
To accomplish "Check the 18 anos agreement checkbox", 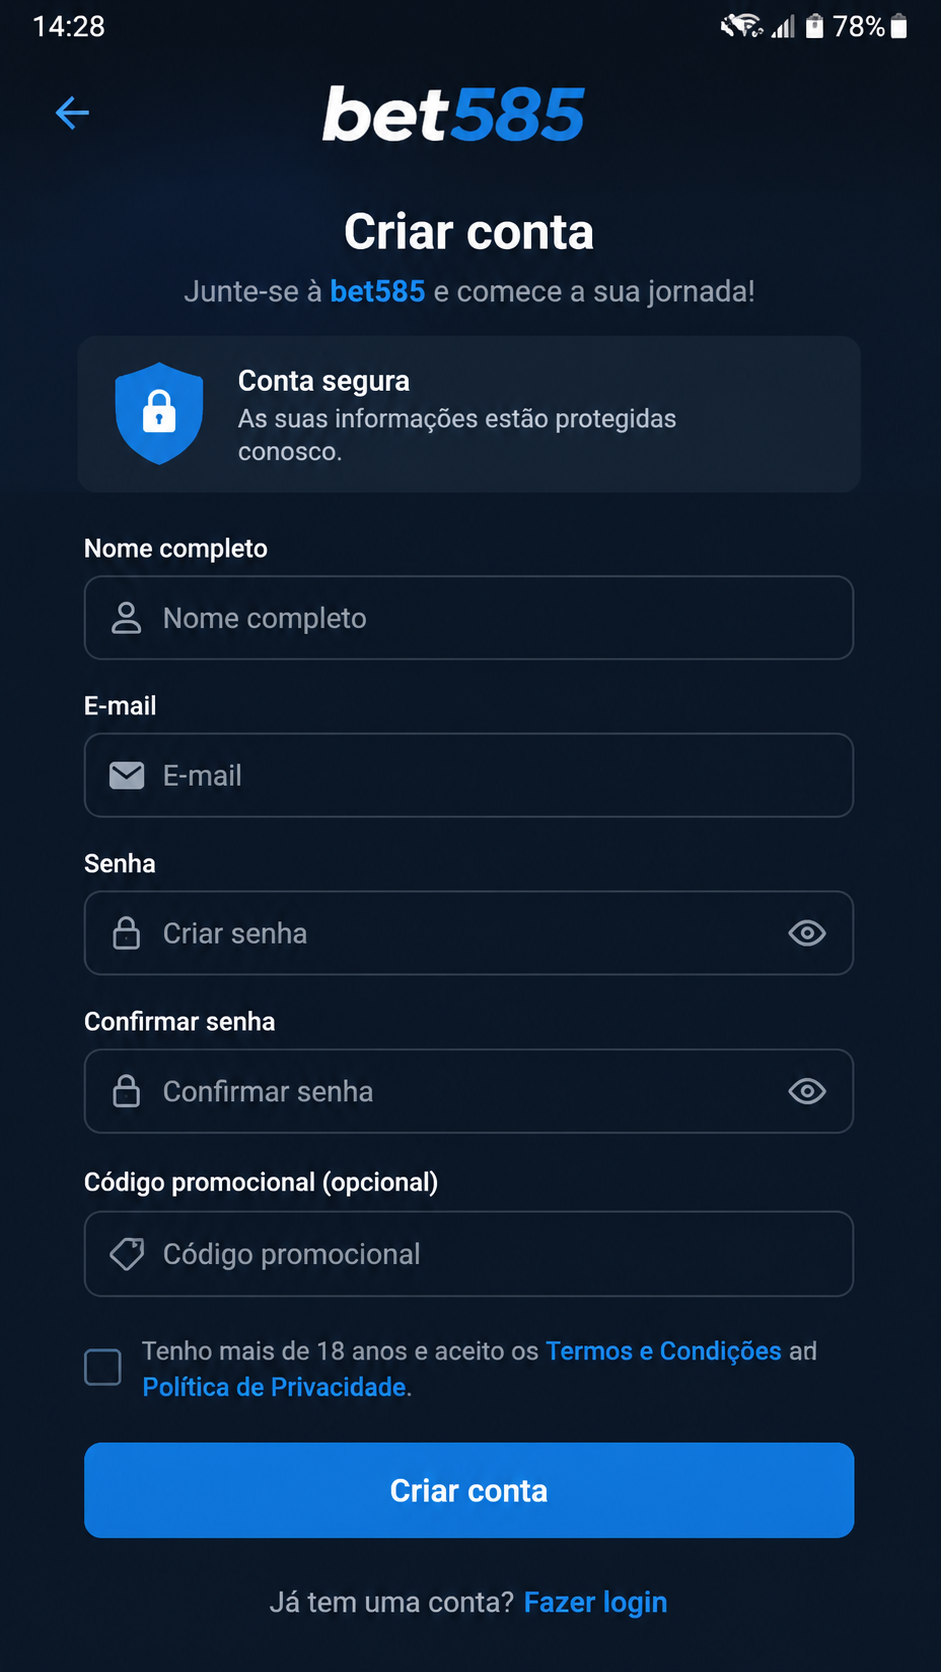I will 103,1367.
